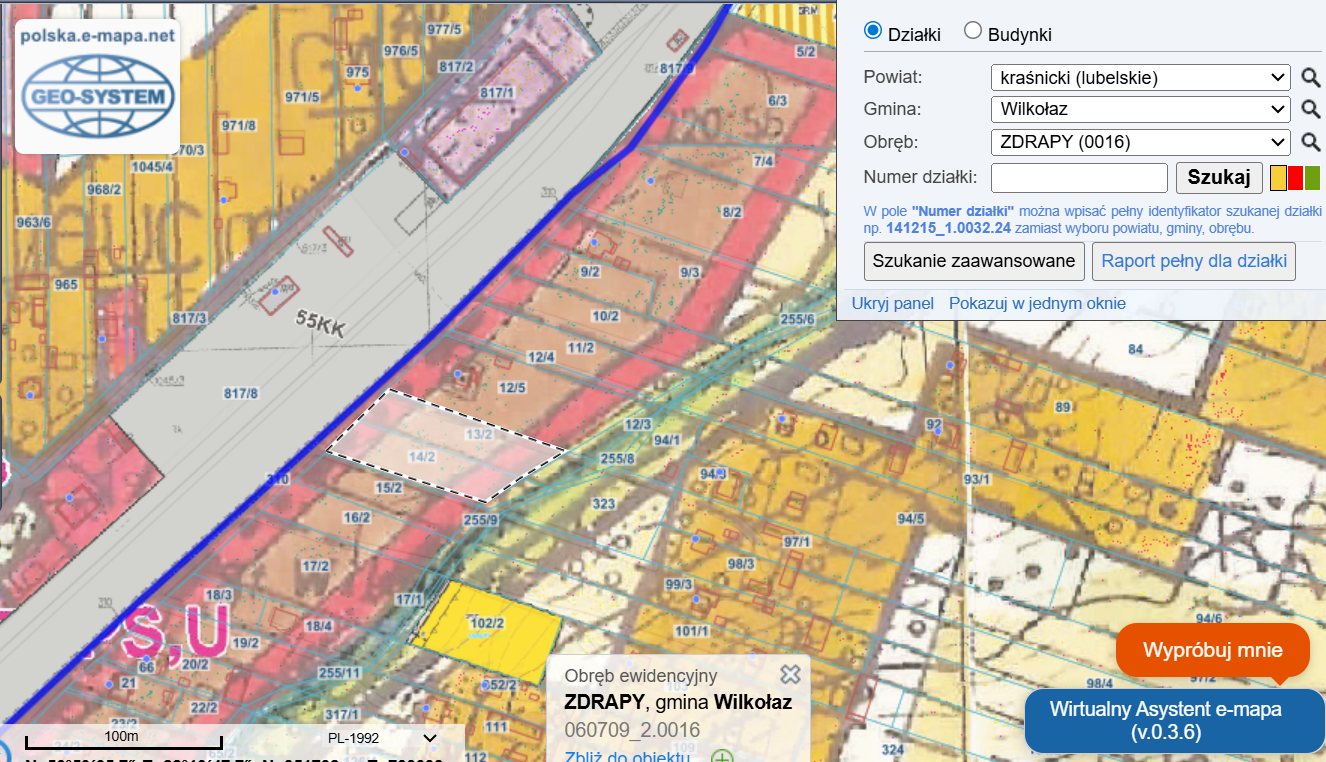Click magnifier icon next to Gmina dropdown

pyautogui.click(x=1310, y=110)
